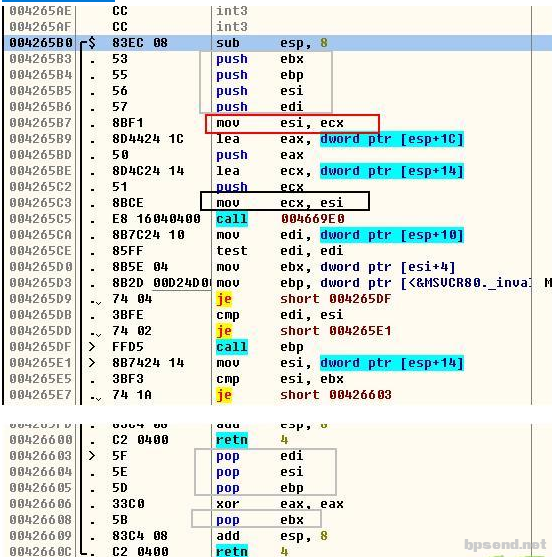Screen dimensions: 552x557
Task: Click the 'test edi, edi' instruction
Action: pyautogui.click(x=280, y=251)
